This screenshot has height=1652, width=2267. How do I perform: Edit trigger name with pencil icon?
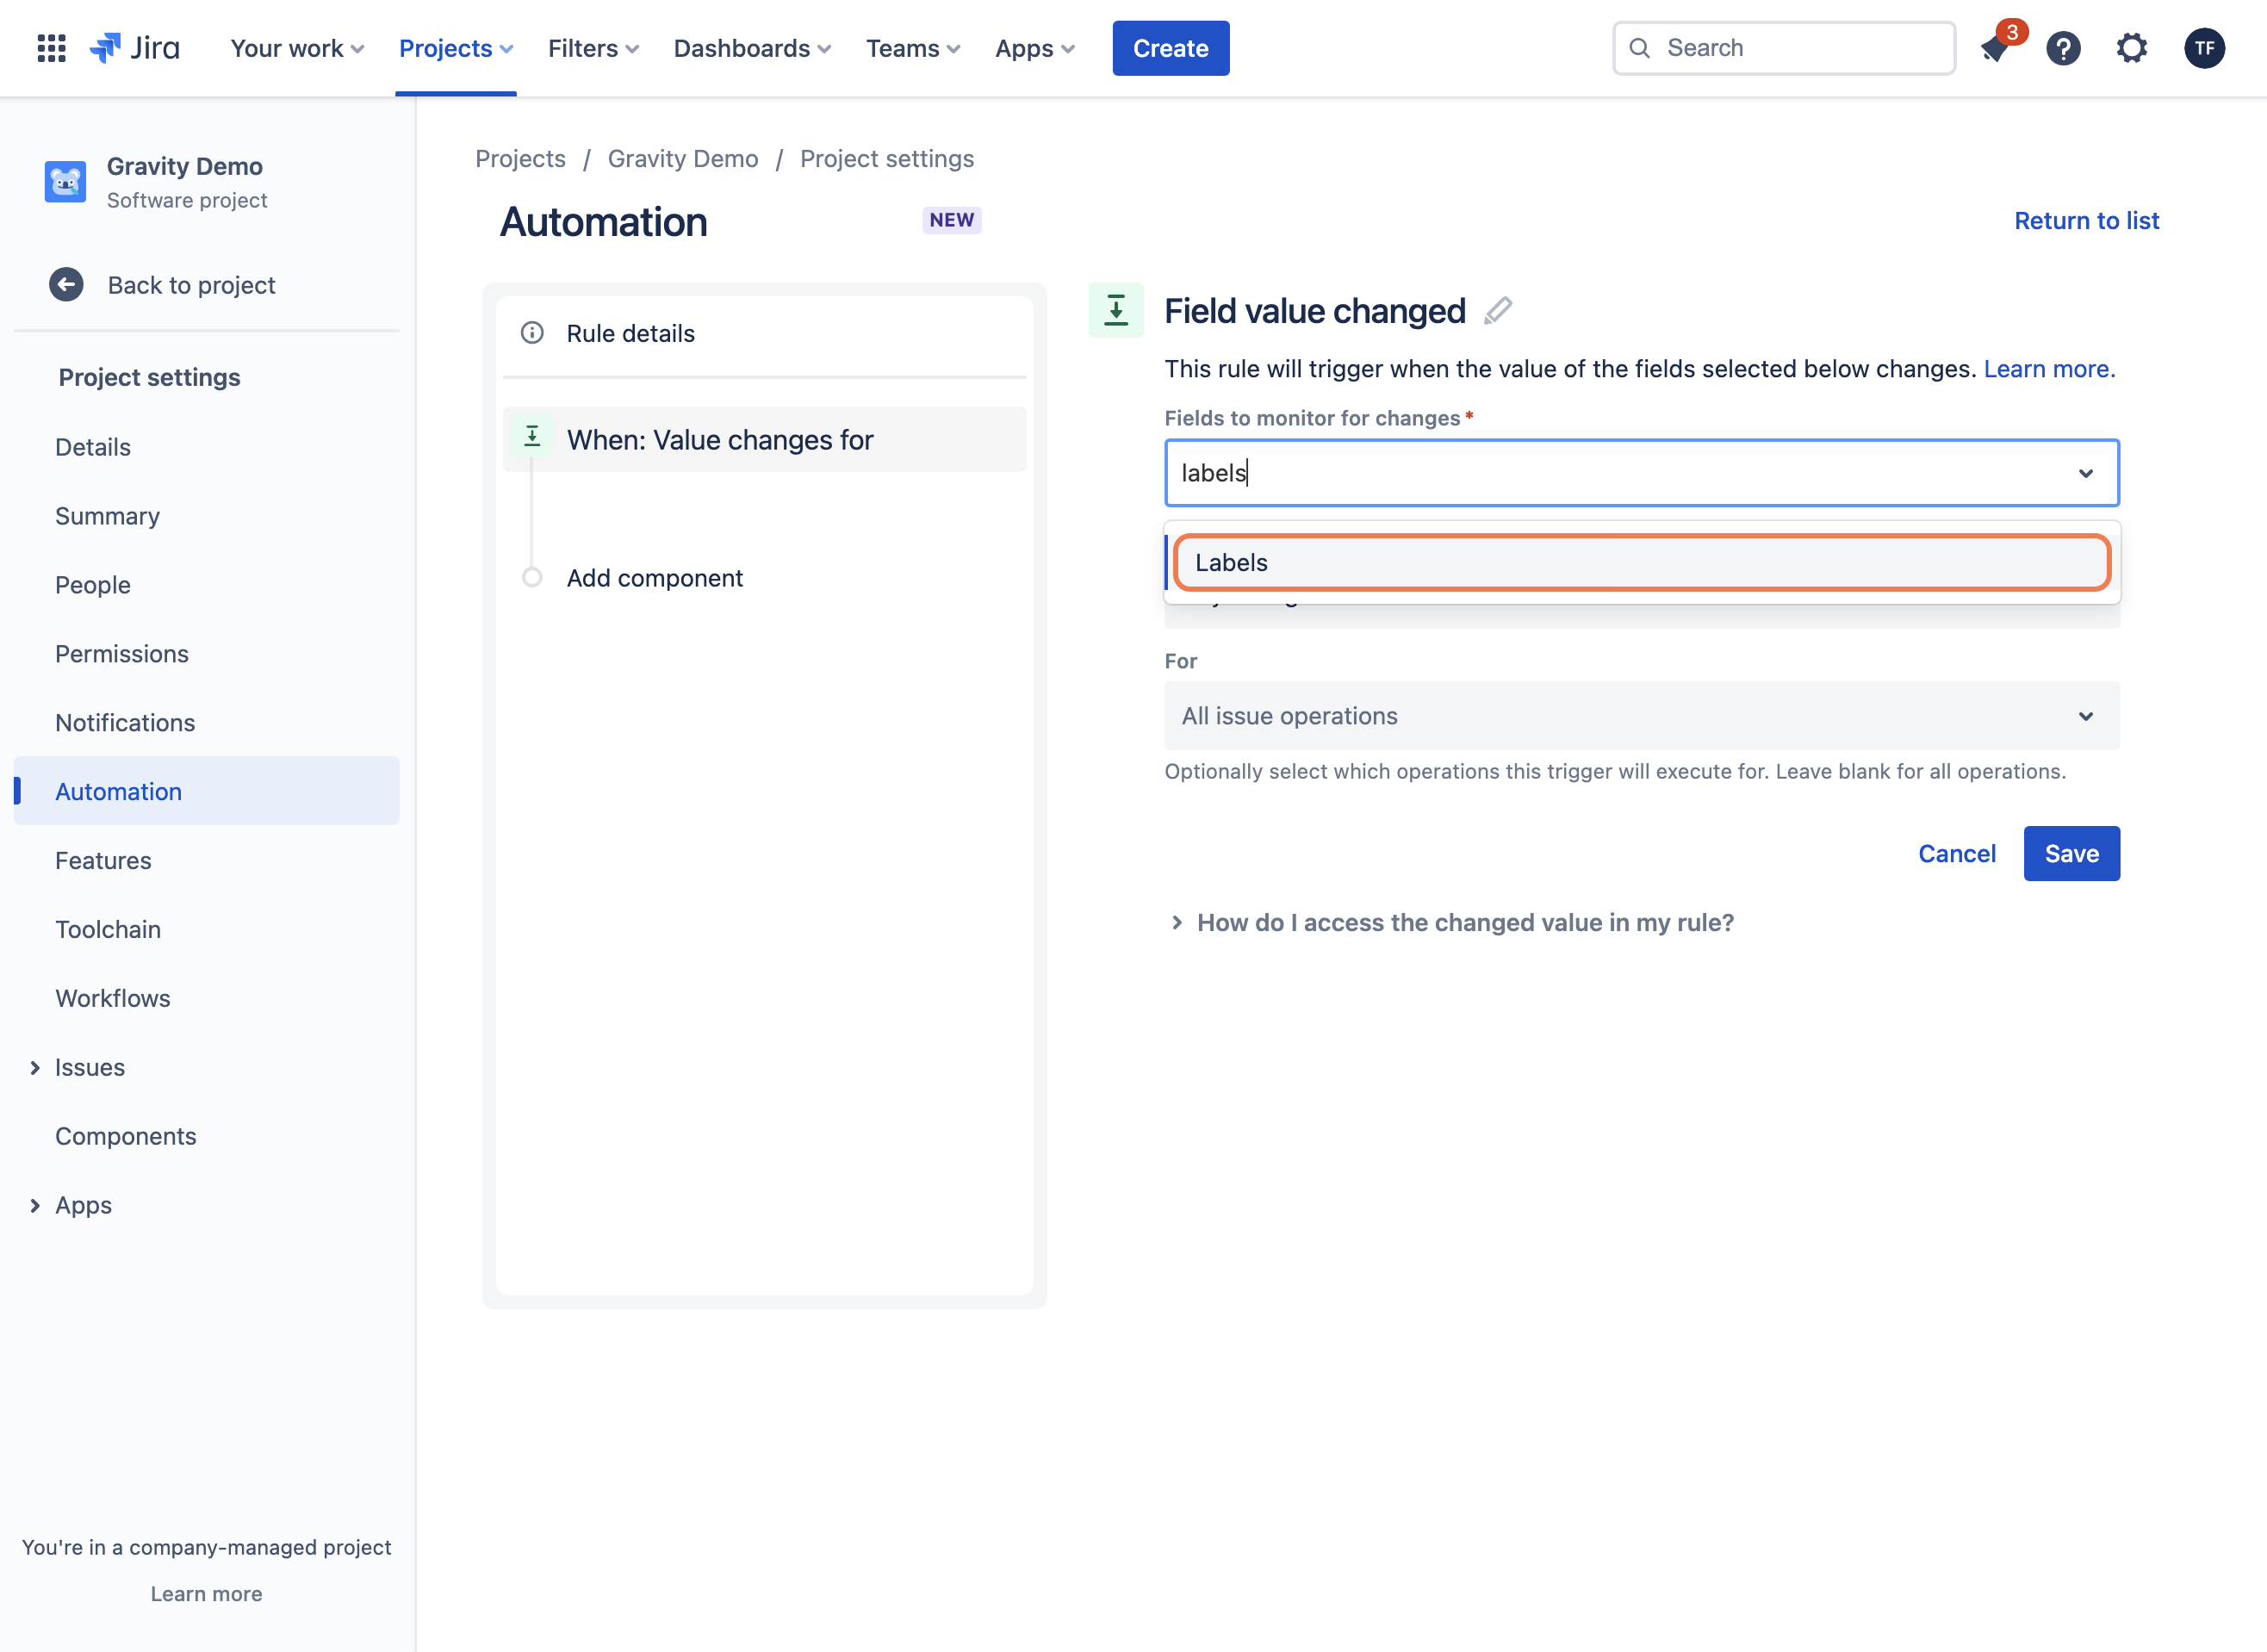[1497, 311]
